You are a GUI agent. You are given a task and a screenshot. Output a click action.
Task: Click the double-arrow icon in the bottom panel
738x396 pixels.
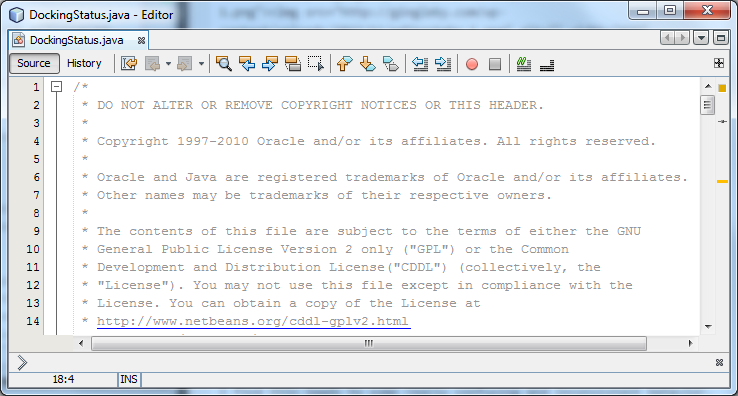pos(22,362)
